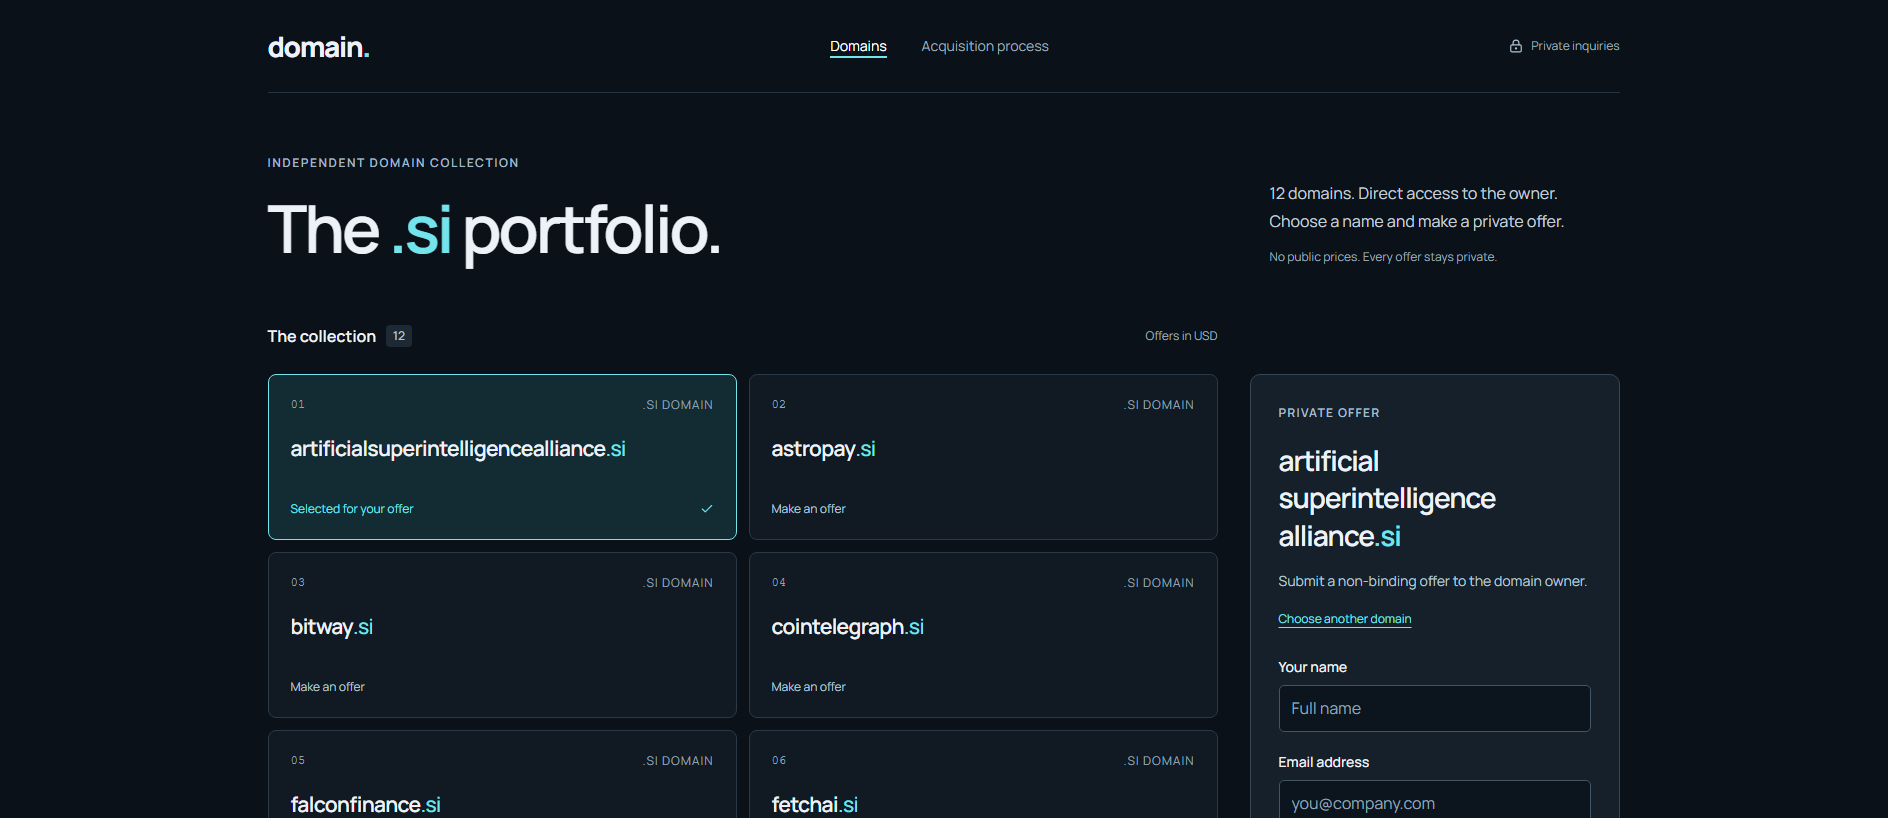Click the collection count badge 12
1888x818 pixels.
tap(399, 336)
